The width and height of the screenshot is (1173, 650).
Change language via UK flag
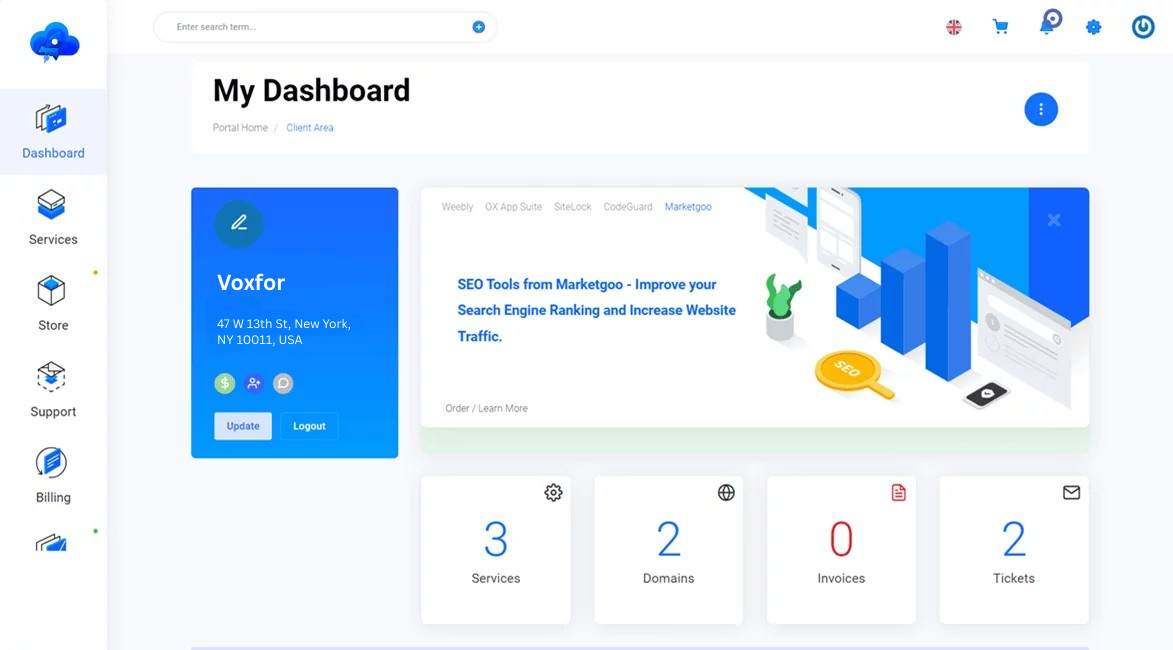(954, 28)
